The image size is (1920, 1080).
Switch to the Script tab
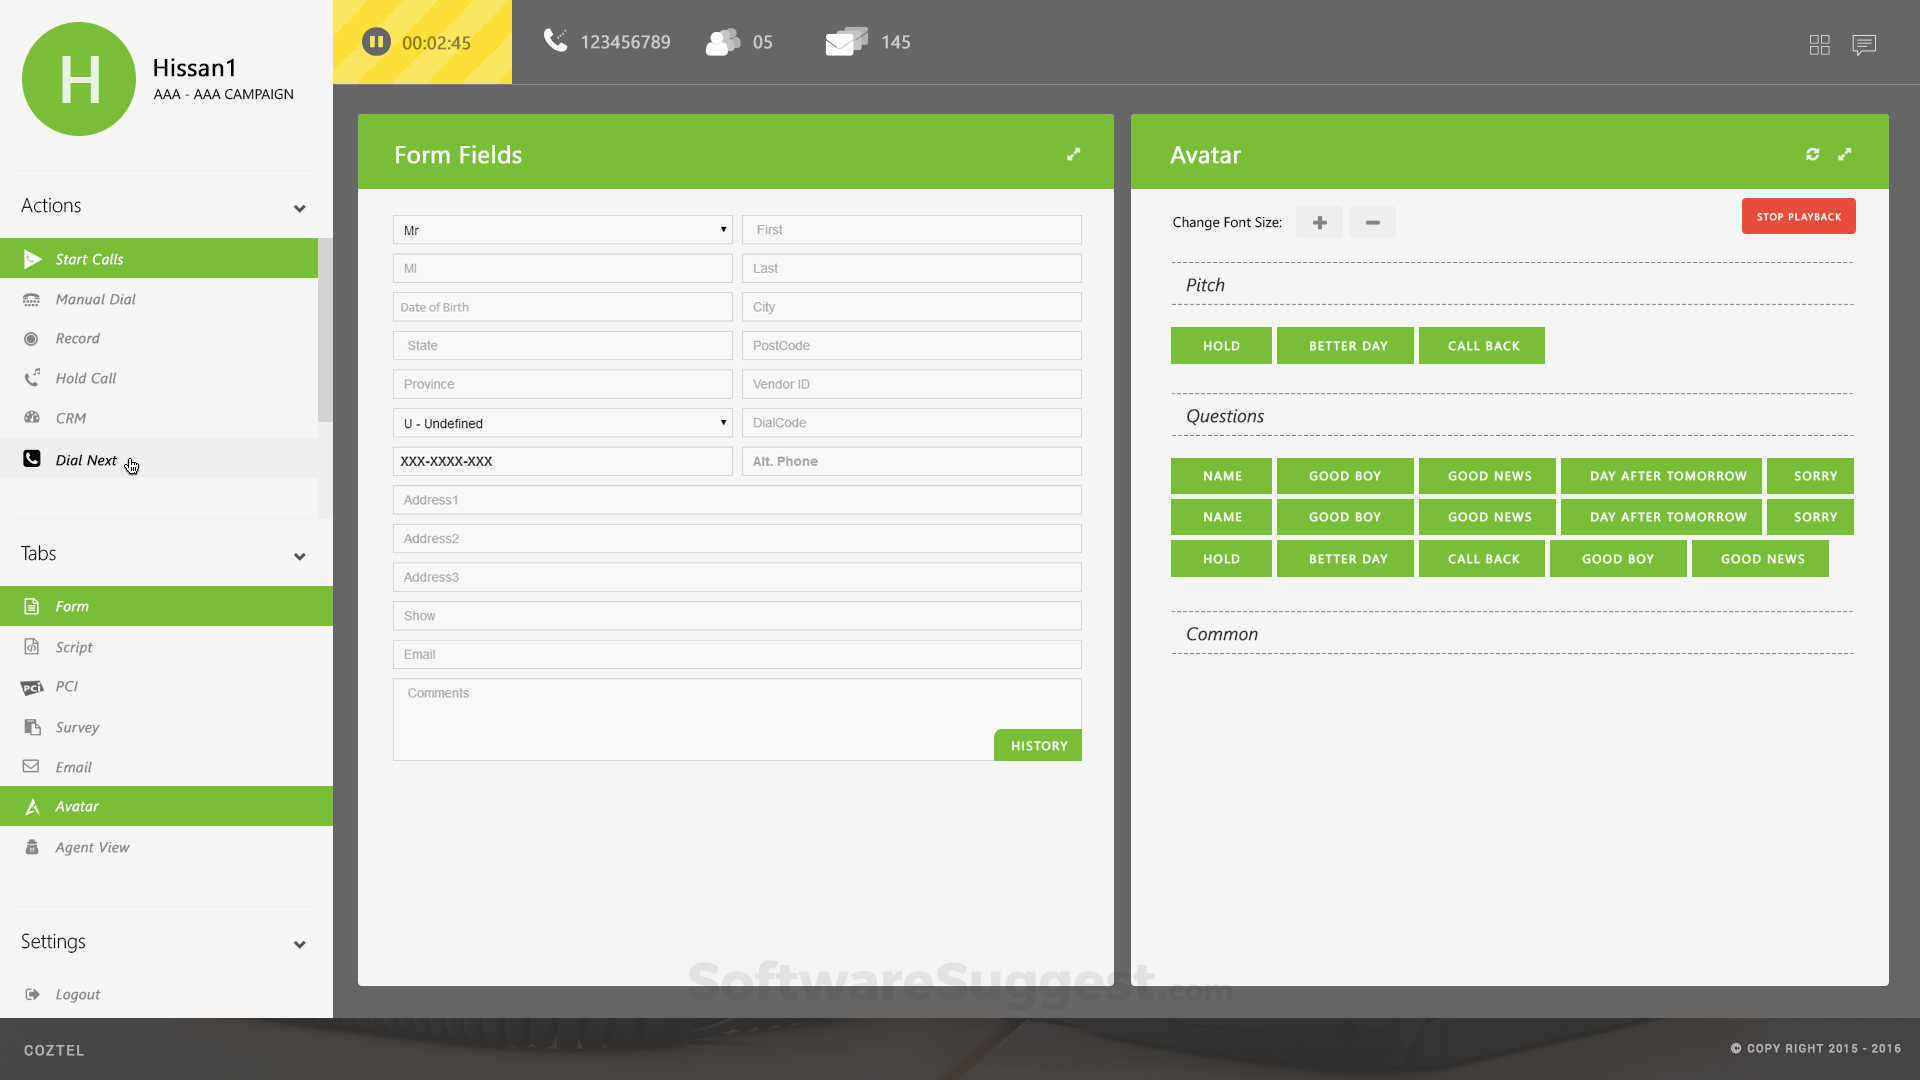pos(71,647)
